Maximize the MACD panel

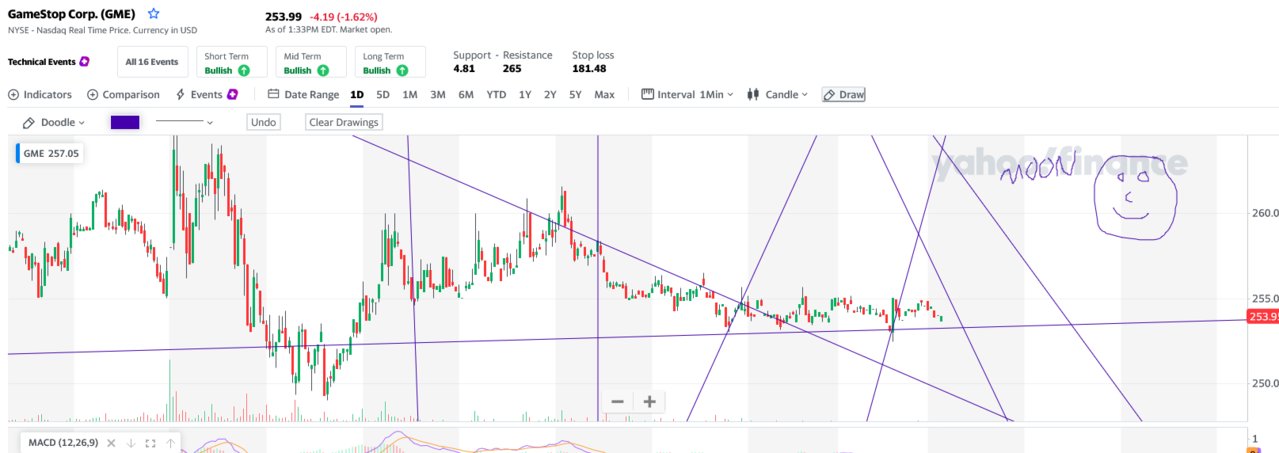coord(151,443)
